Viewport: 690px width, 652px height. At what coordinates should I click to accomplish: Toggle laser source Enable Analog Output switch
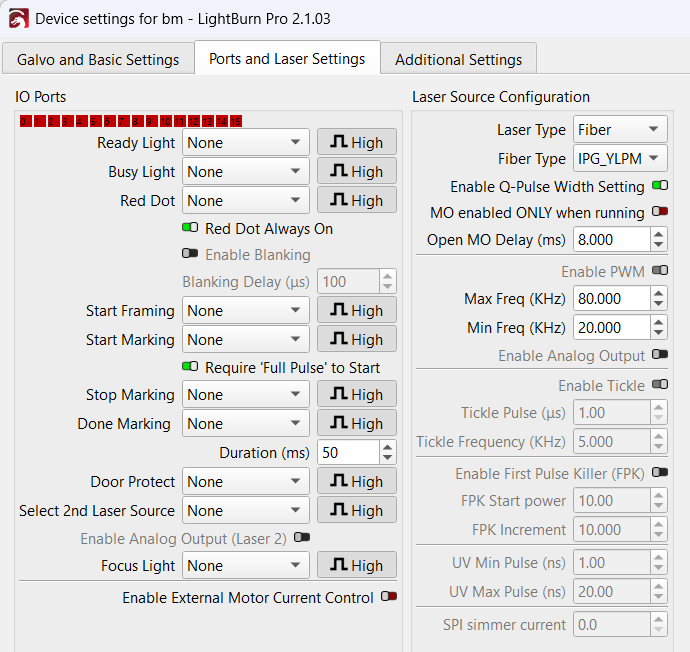(660, 354)
